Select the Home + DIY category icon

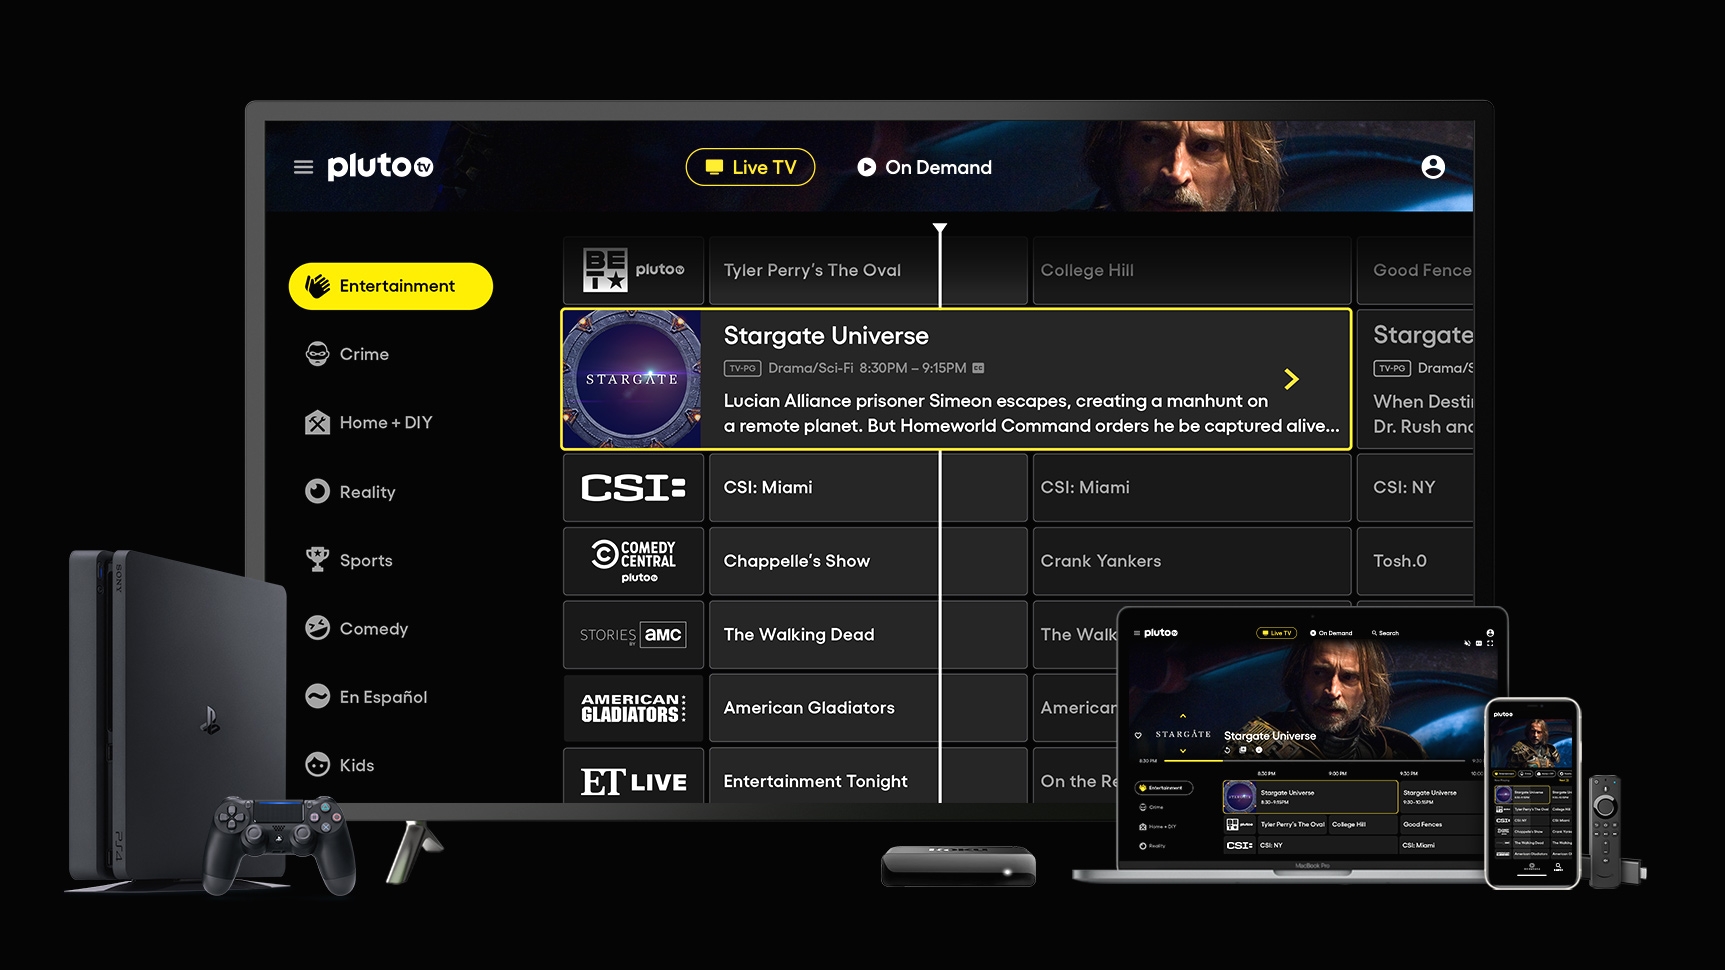(x=316, y=422)
